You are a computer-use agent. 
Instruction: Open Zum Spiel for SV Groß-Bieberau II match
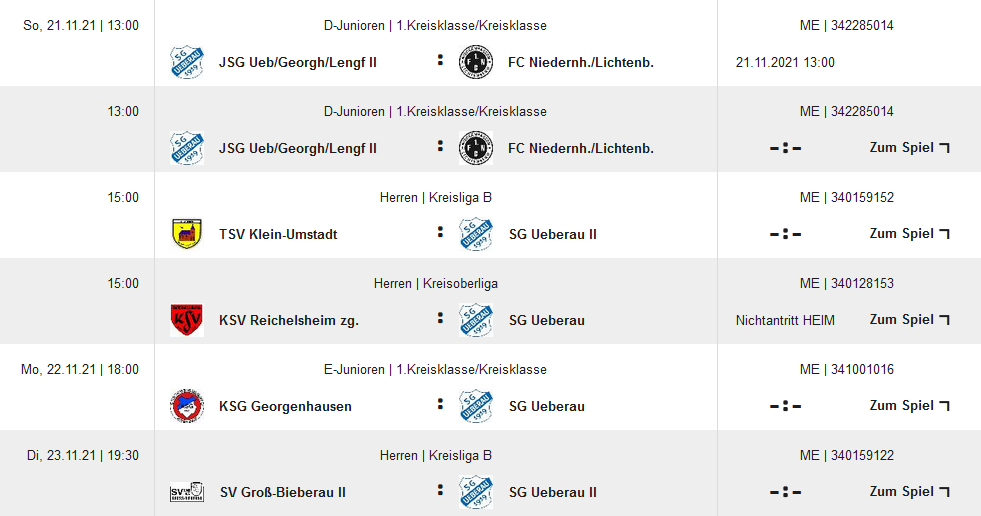click(909, 492)
